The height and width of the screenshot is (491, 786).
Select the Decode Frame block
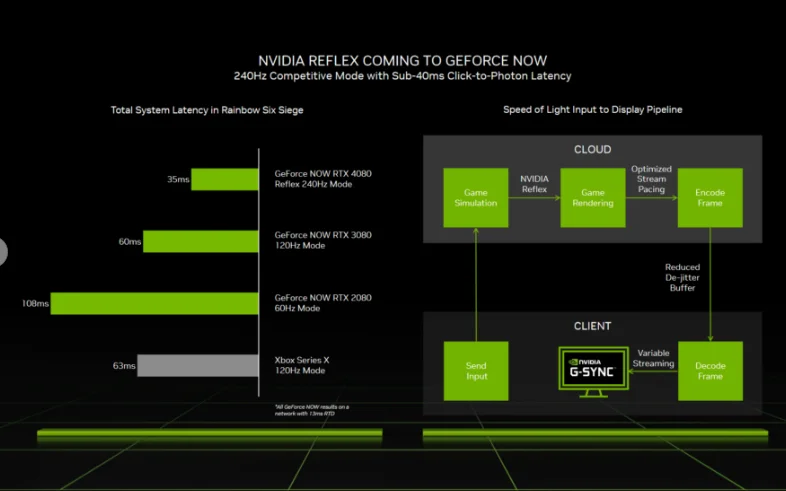point(710,371)
